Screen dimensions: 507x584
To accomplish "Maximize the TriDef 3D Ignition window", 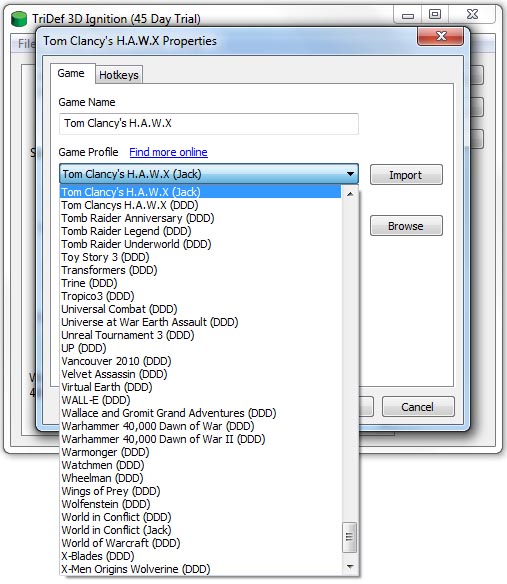I will 435,15.
